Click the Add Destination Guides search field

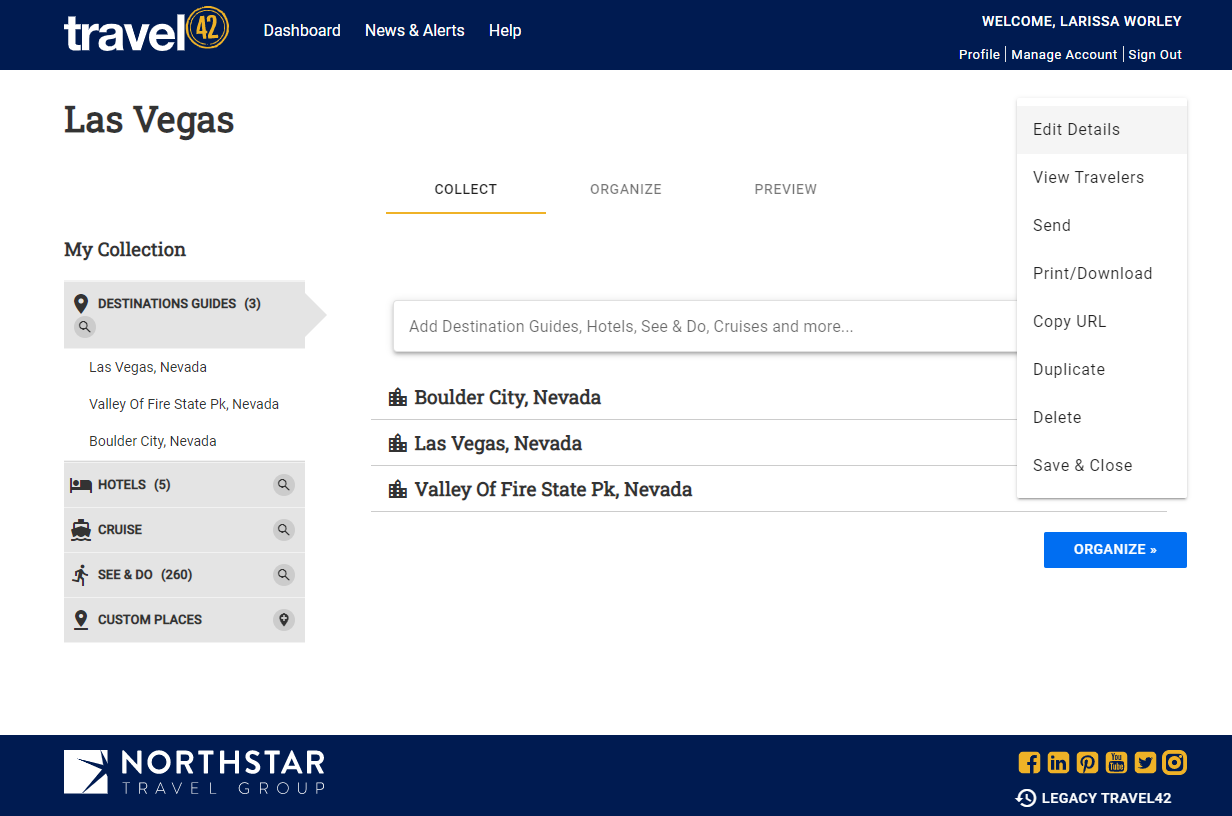click(x=700, y=326)
